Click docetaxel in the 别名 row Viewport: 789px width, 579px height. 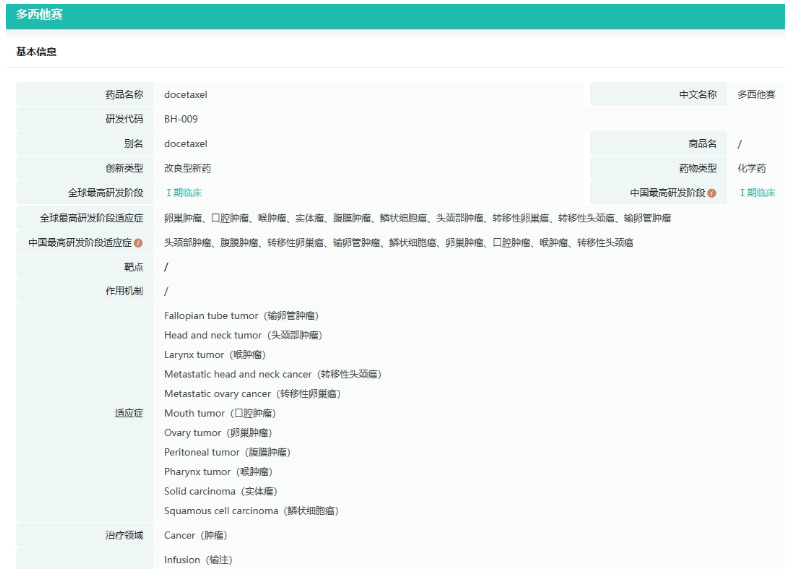point(186,144)
